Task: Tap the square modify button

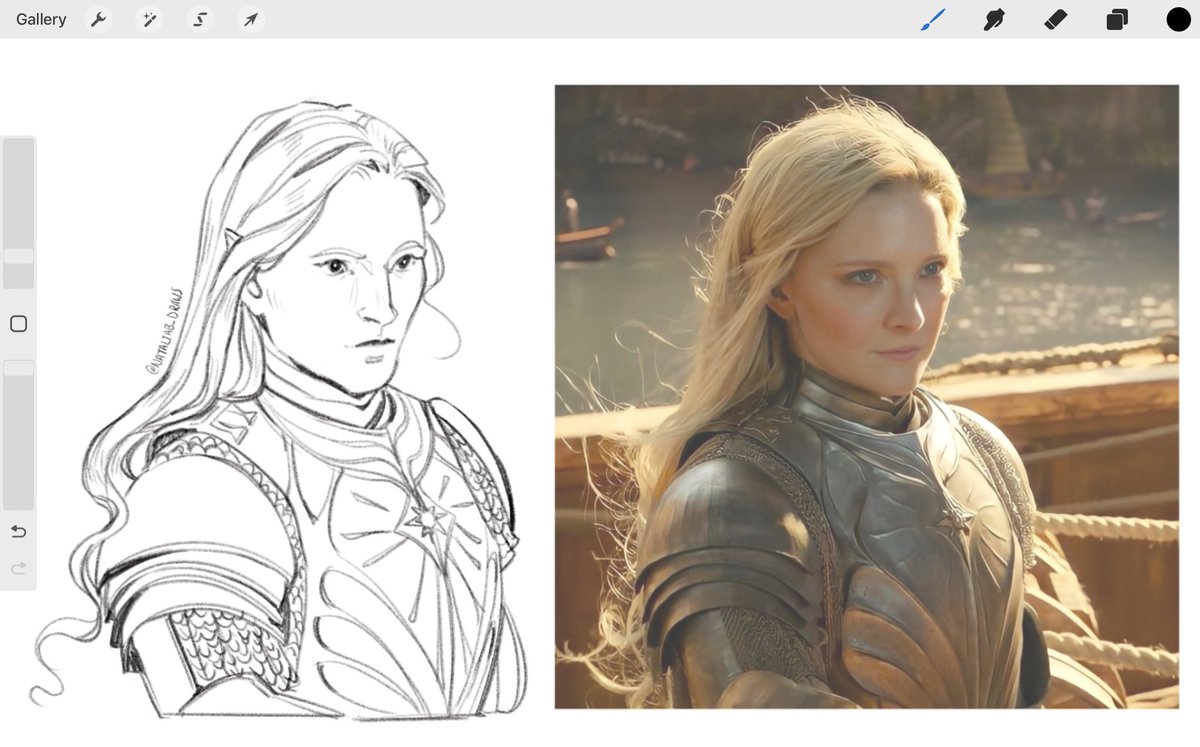Action: (18, 324)
